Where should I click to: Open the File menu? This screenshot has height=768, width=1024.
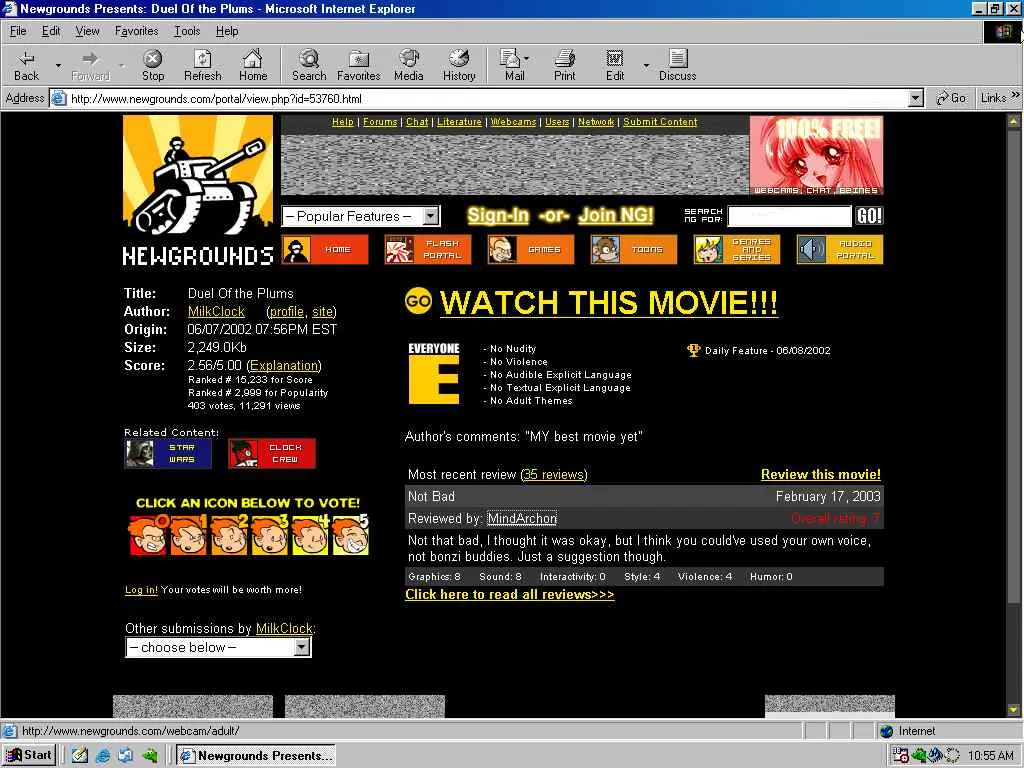coord(18,31)
